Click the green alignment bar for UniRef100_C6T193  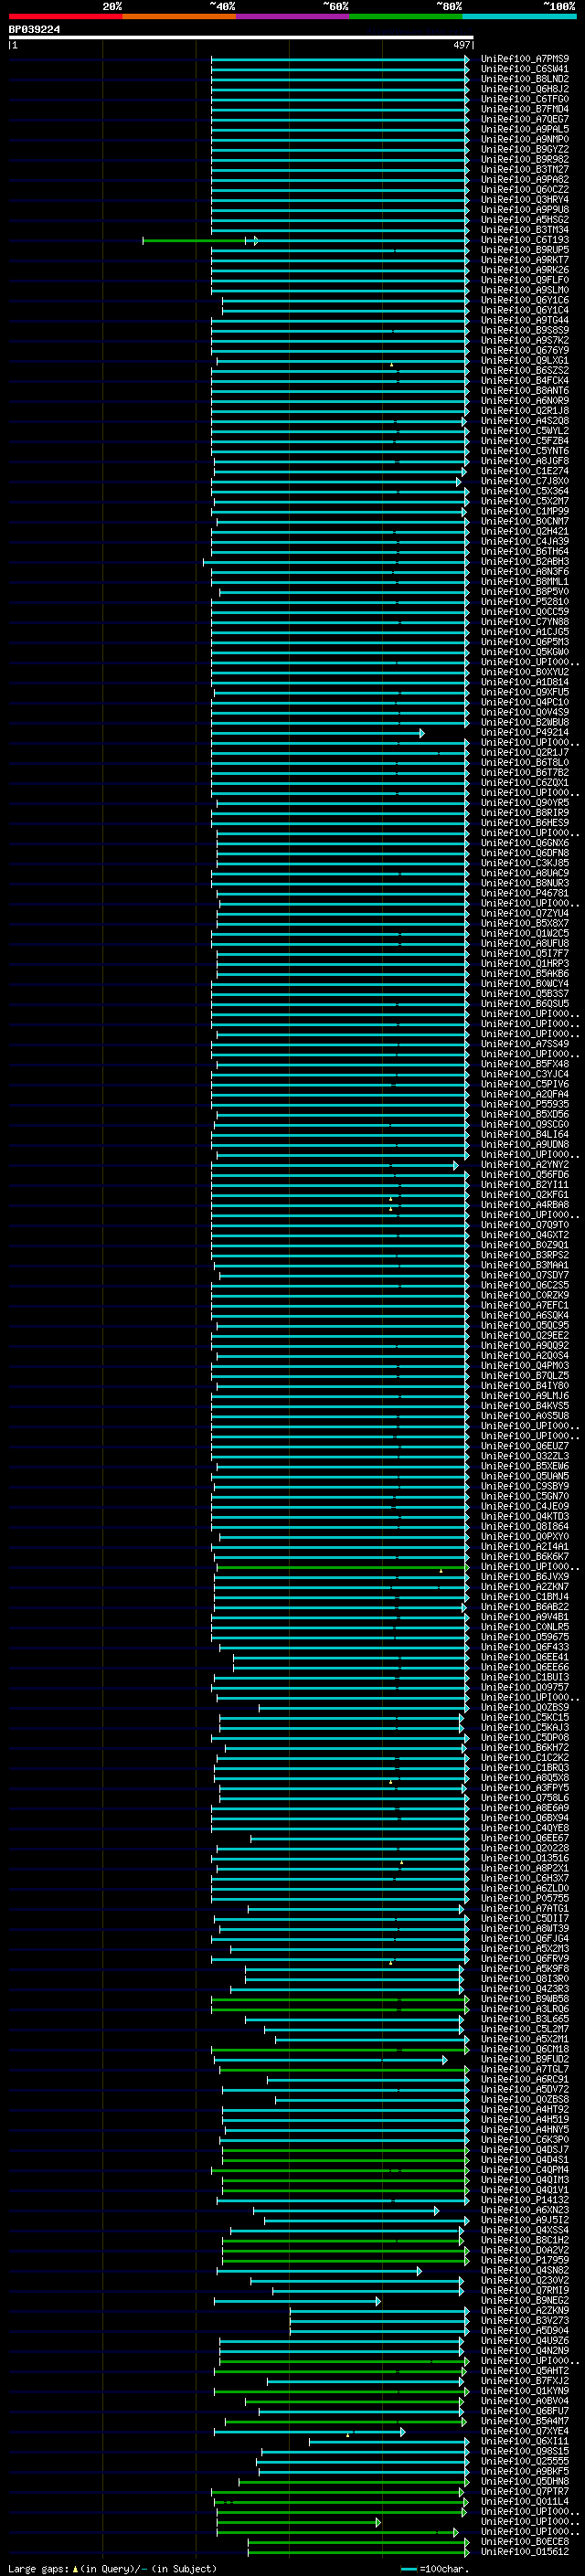200,240
